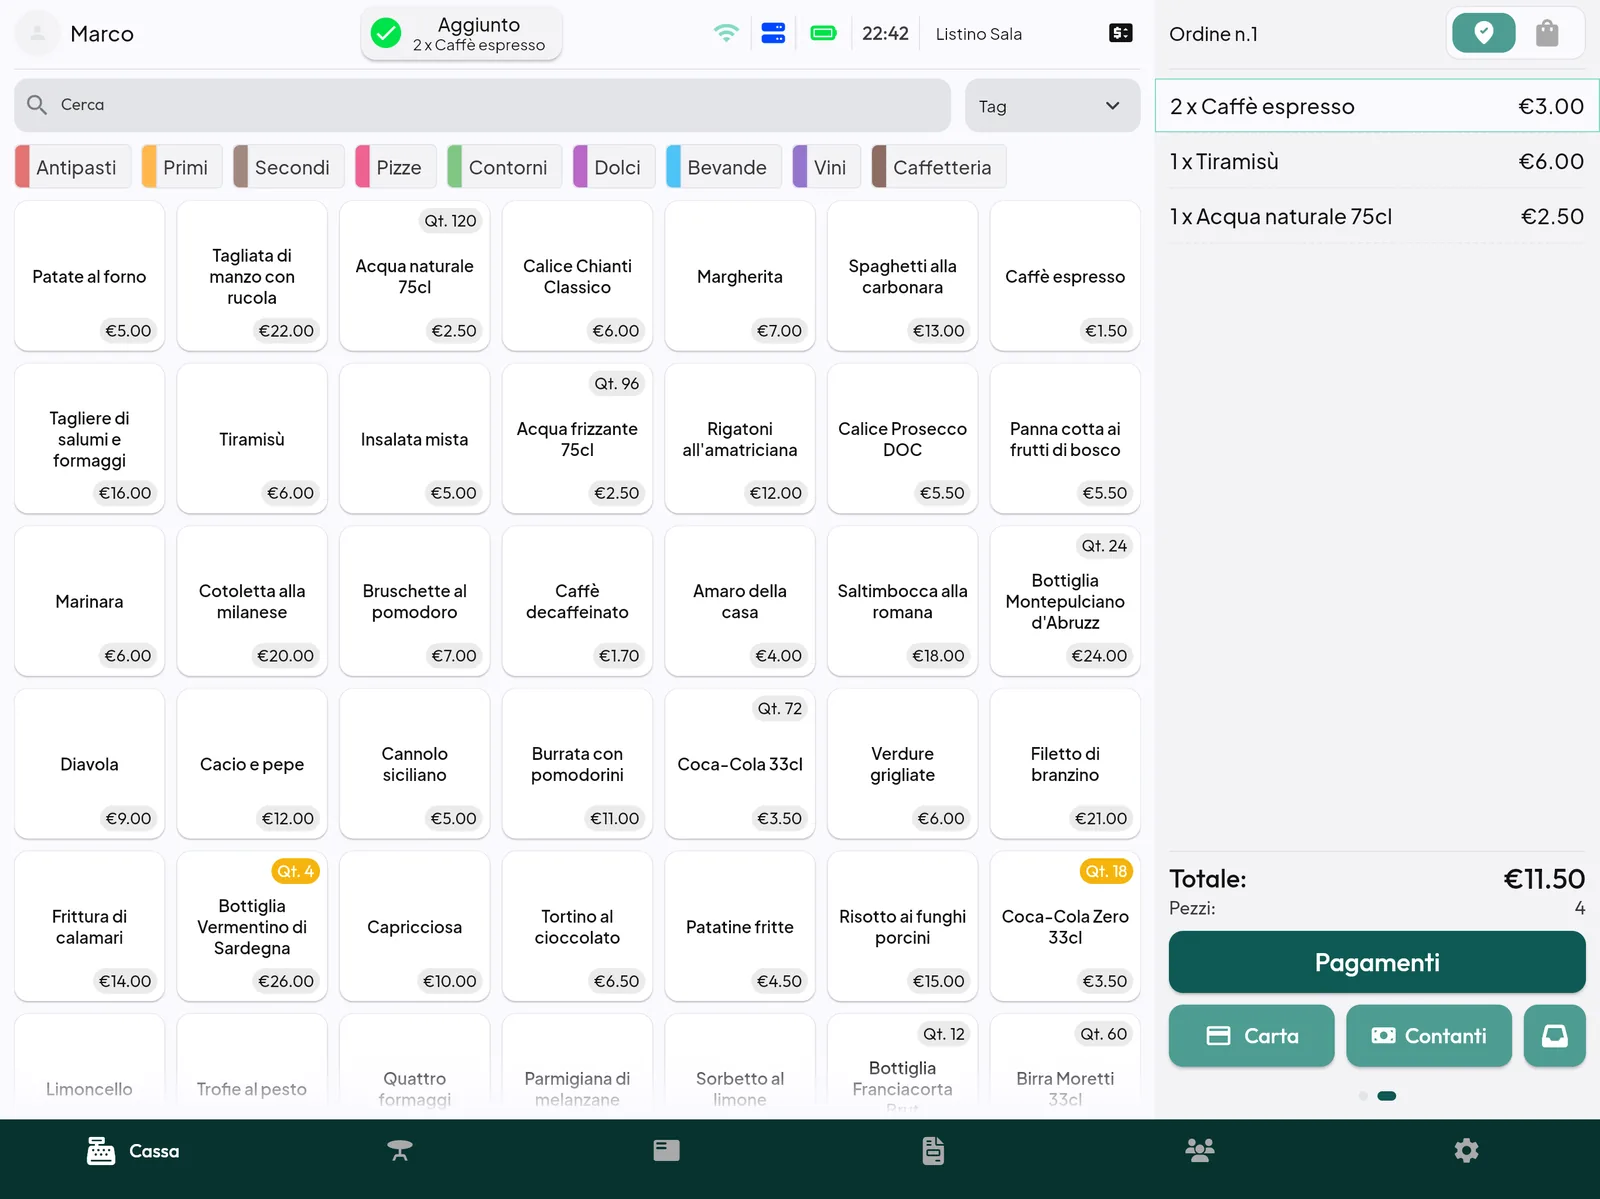Click the Marco user avatar
Image resolution: width=1600 pixels, height=1199 pixels.
[37, 33]
